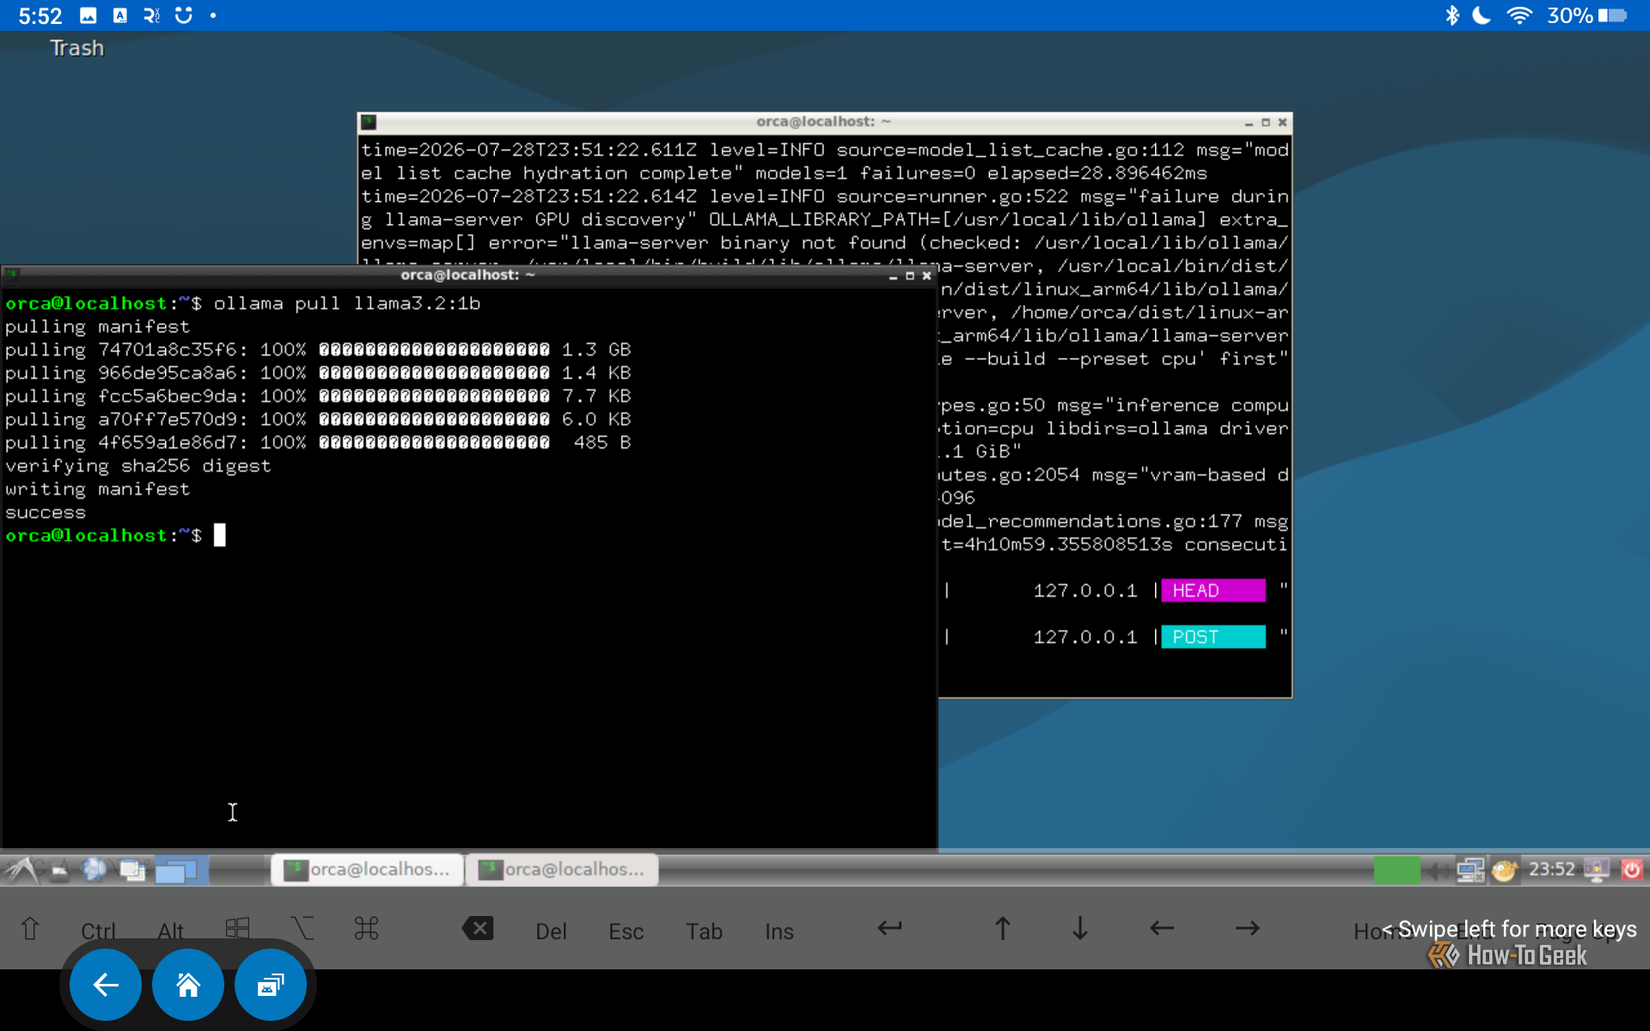Tap the Alt modifier key
1650x1031 pixels.
tap(171, 931)
